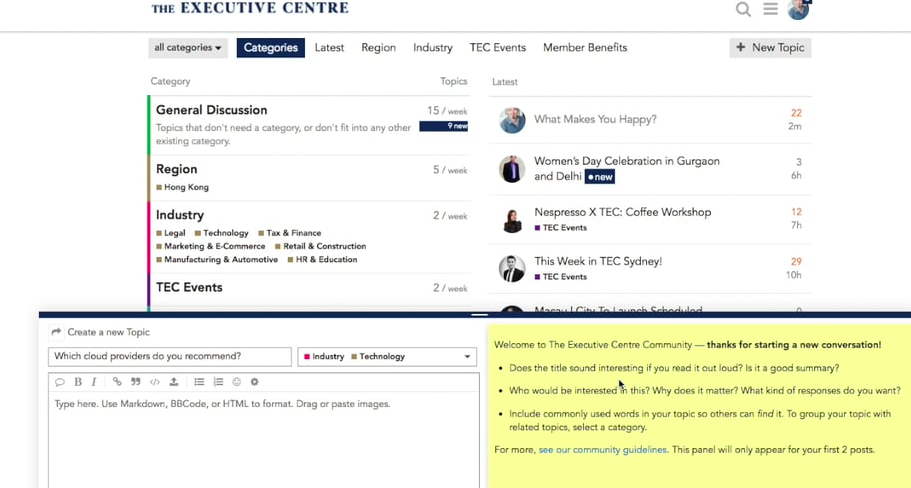The width and height of the screenshot is (911, 488).
Task: Select the Categories tab
Action: (271, 48)
